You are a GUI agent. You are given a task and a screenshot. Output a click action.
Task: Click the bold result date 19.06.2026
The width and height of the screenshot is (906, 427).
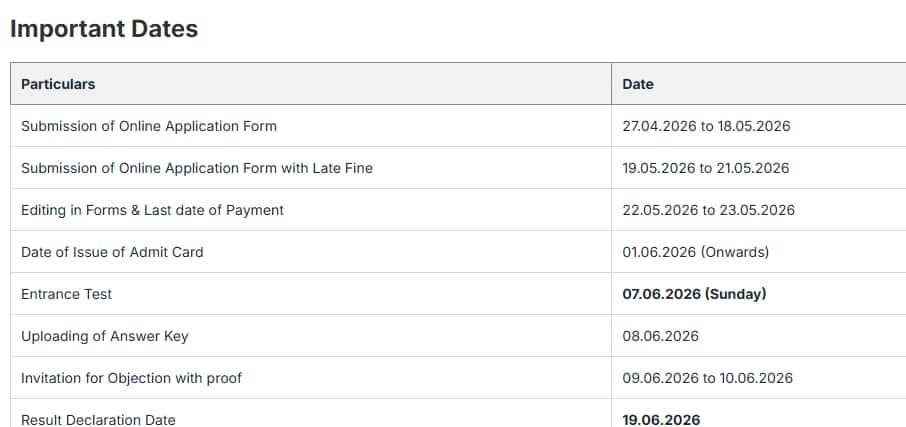(x=661, y=419)
